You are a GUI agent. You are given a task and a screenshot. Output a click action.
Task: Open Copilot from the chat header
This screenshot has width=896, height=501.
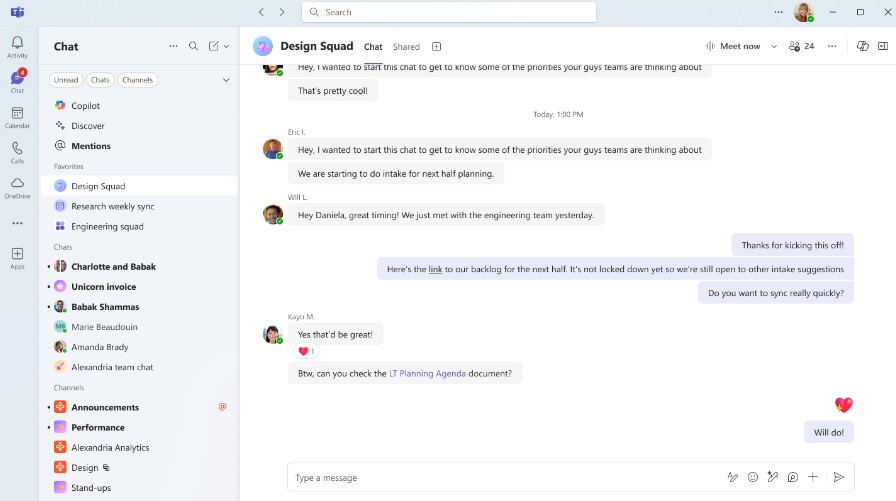pos(863,46)
